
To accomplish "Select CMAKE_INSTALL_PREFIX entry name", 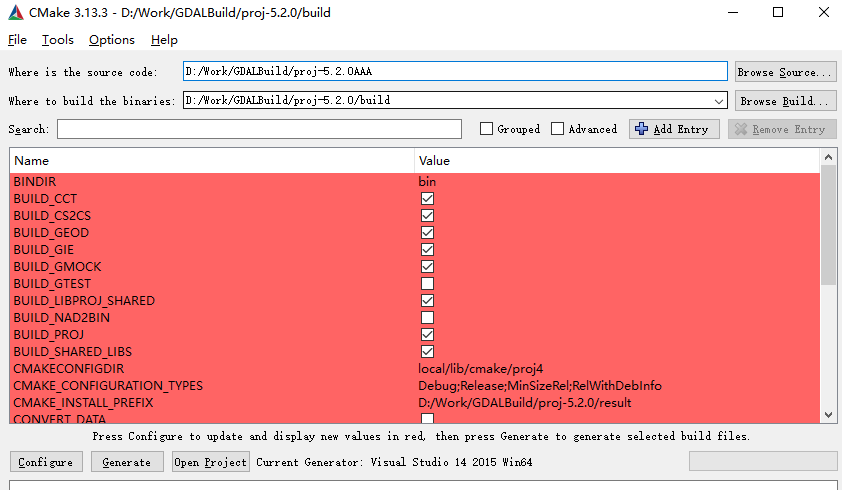I will click(x=83, y=403).
